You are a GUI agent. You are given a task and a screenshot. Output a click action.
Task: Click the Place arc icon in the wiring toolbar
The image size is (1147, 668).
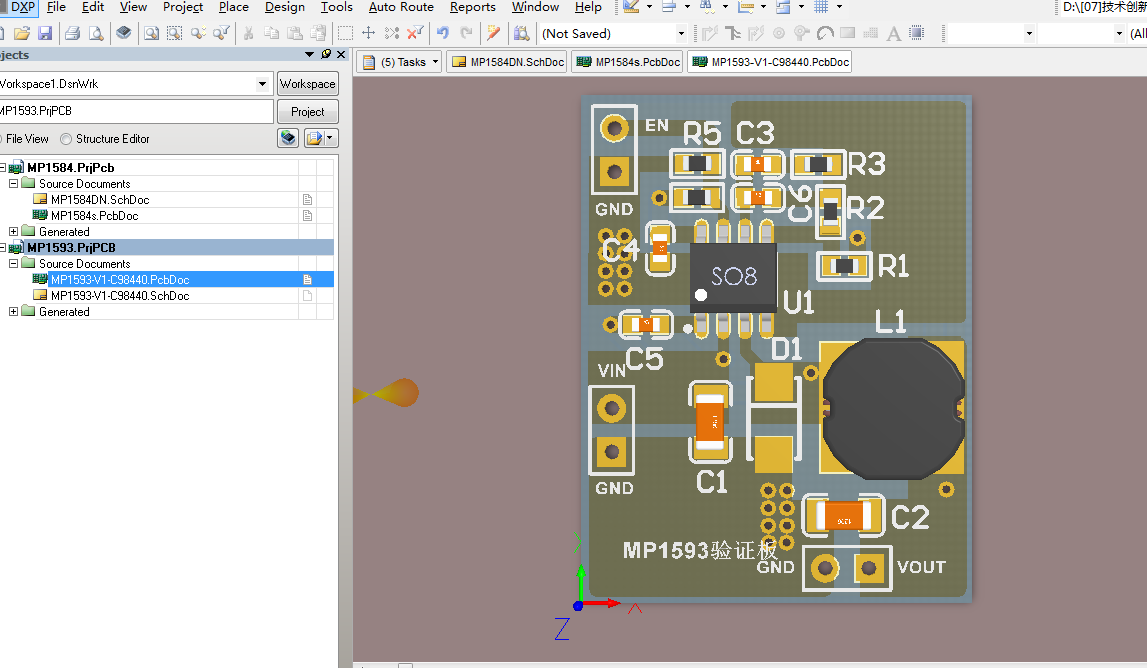click(825, 33)
